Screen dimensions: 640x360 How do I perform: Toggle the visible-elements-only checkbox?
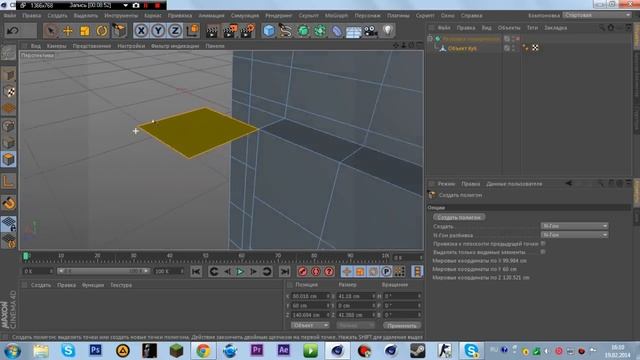(x=543, y=252)
